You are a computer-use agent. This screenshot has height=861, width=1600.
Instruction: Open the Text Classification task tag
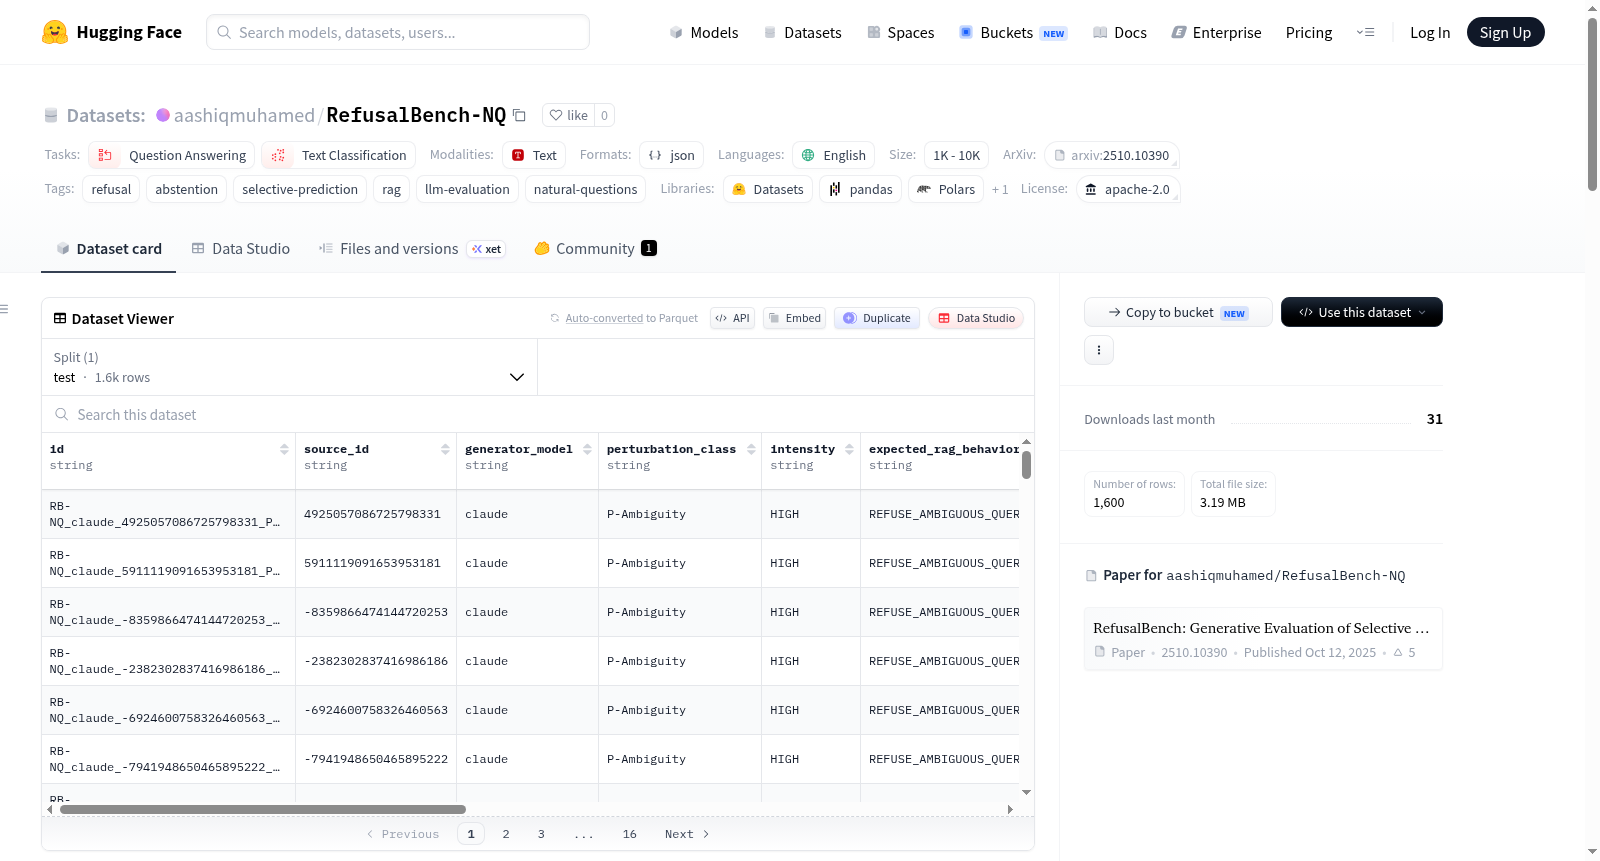pos(339,155)
